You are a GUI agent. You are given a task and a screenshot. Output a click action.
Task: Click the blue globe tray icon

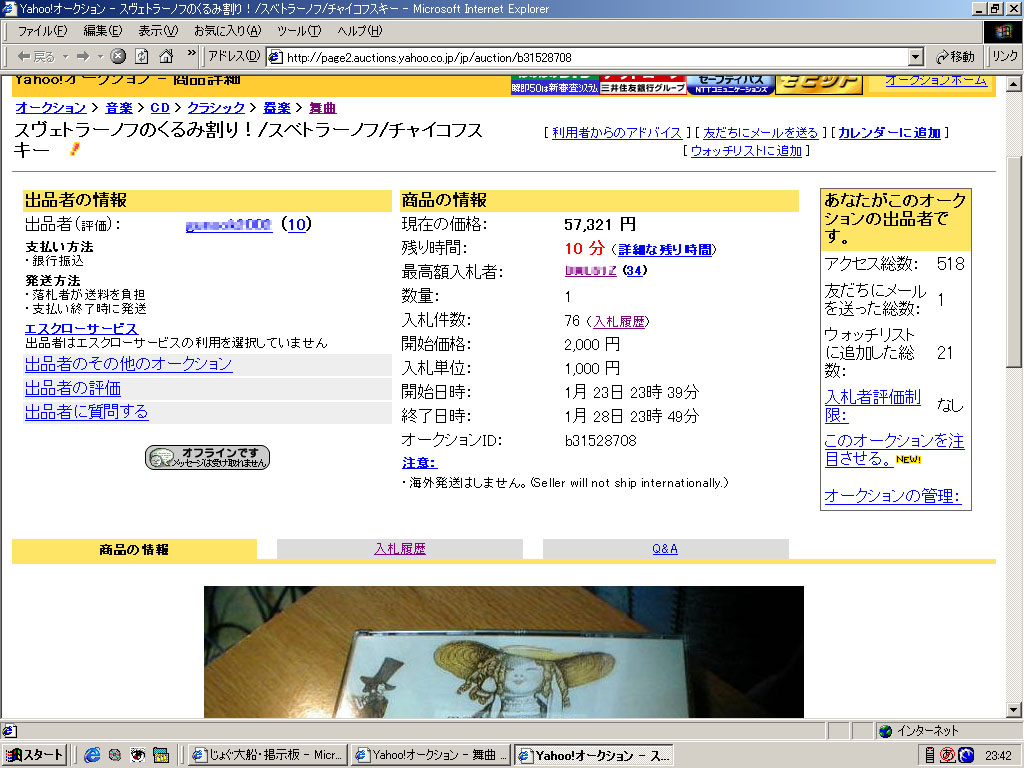[966, 755]
